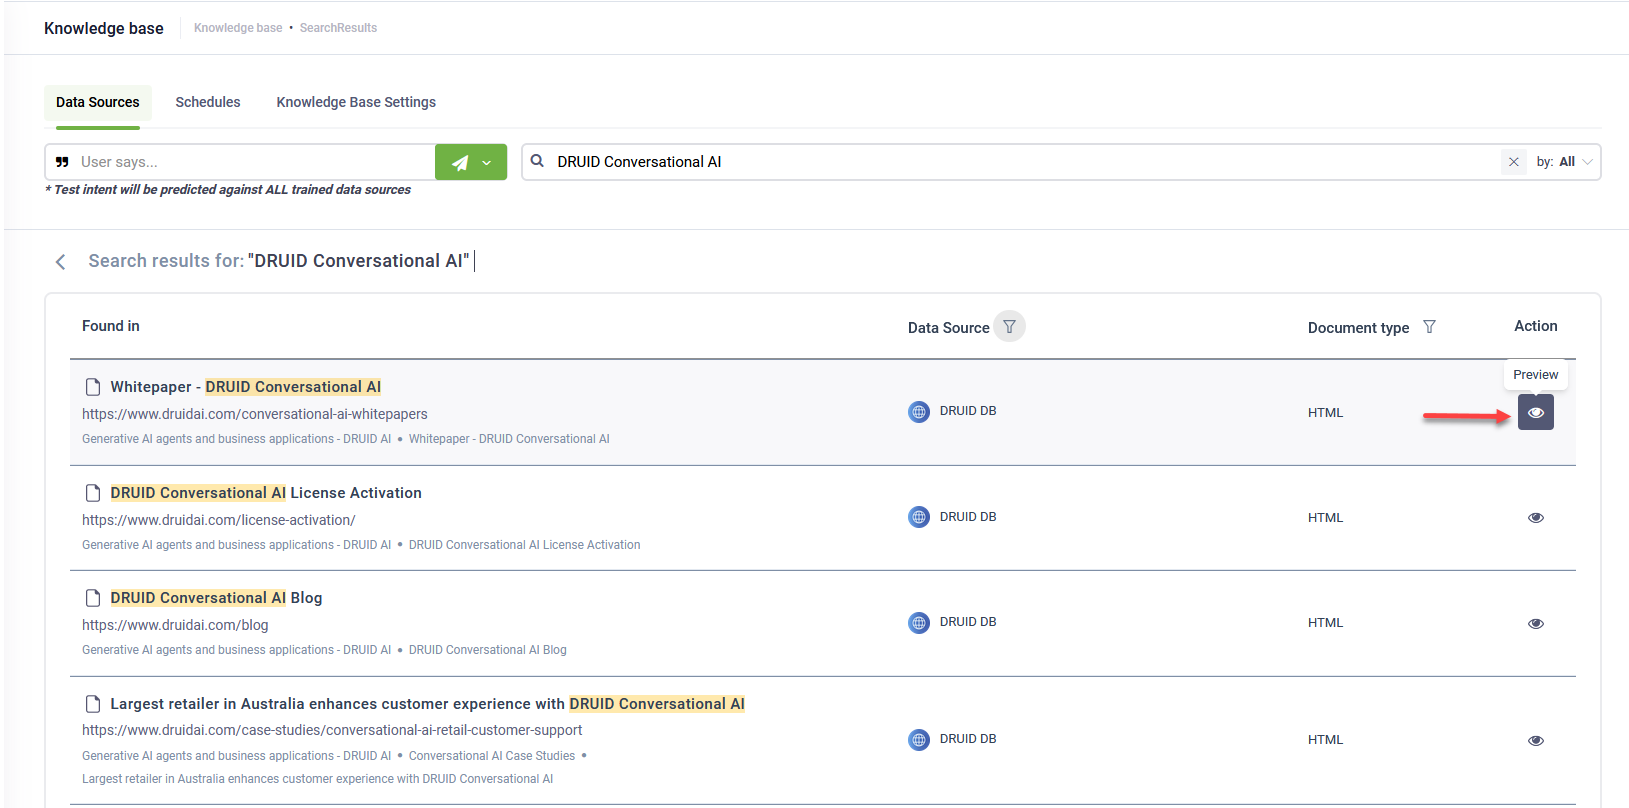The width and height of the screenshot is (1629, 808).
Task: Click the 'DRUID Conversational AI Blog' title
Action: pyautogui.click(x=216, y=598)
